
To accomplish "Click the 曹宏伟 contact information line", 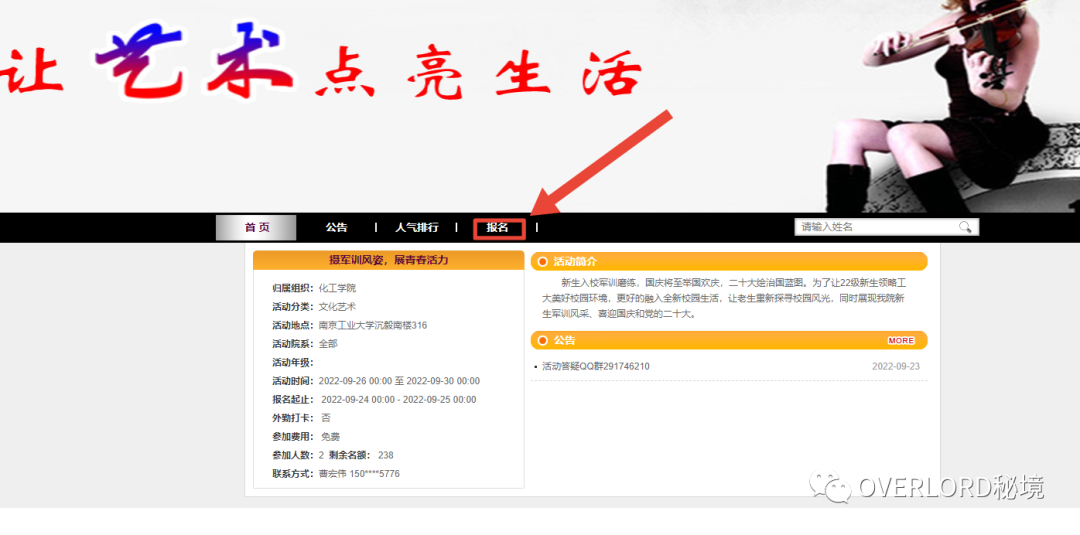I will (x=358, y=474).
